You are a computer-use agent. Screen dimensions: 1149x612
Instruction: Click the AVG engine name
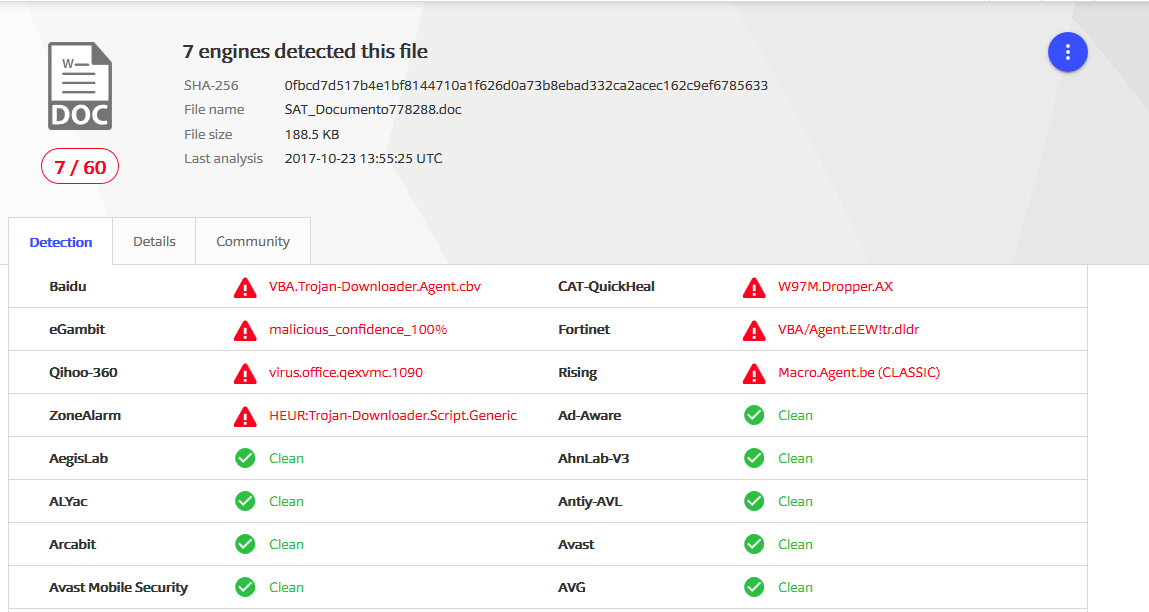pyautogui.click(x=572, y=587)
